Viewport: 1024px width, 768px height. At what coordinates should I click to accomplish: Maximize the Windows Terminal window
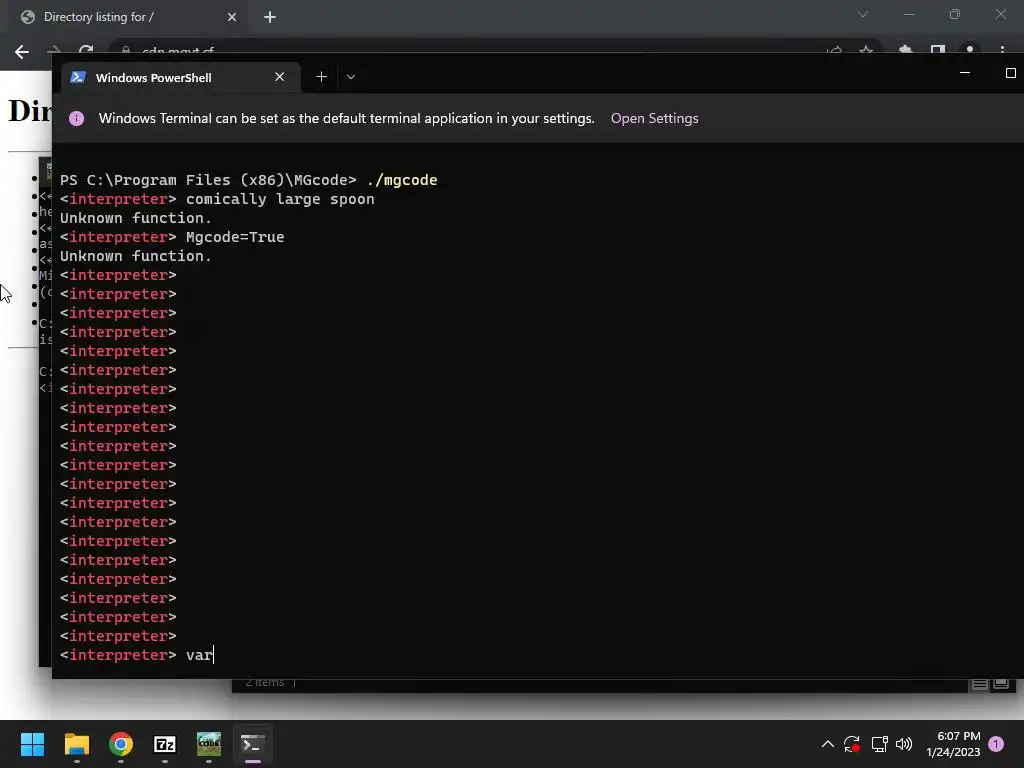pyautogui.click(x=1010, y=73)
